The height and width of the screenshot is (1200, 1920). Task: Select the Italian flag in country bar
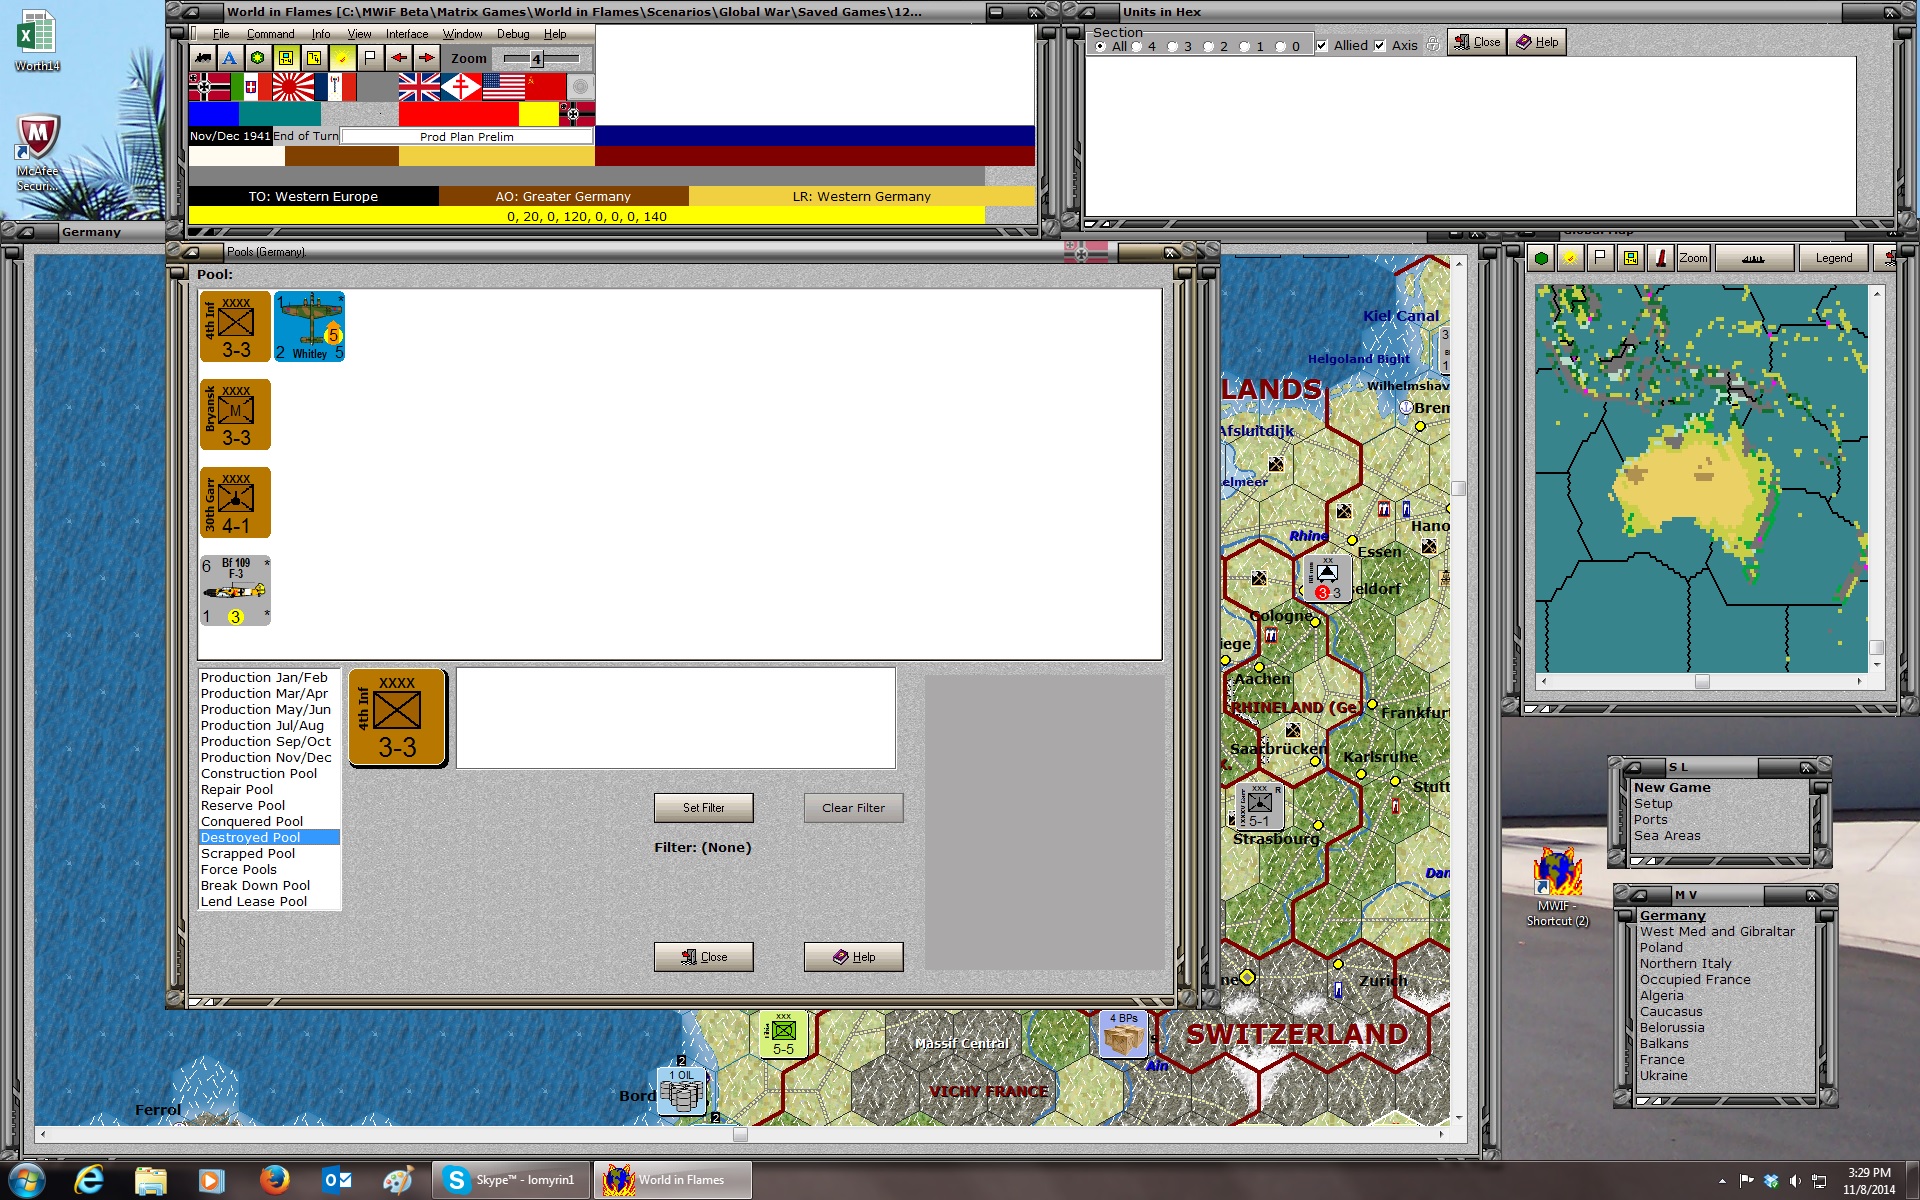tap(251, 87)
